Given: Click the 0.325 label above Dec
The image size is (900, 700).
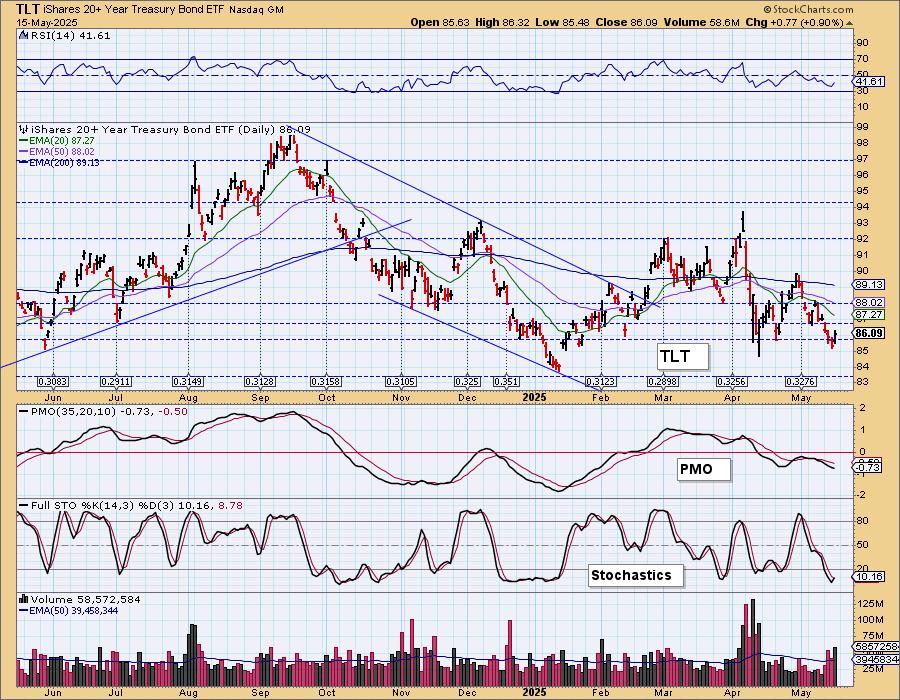Looking at the screenshot, I should point(468,382).
